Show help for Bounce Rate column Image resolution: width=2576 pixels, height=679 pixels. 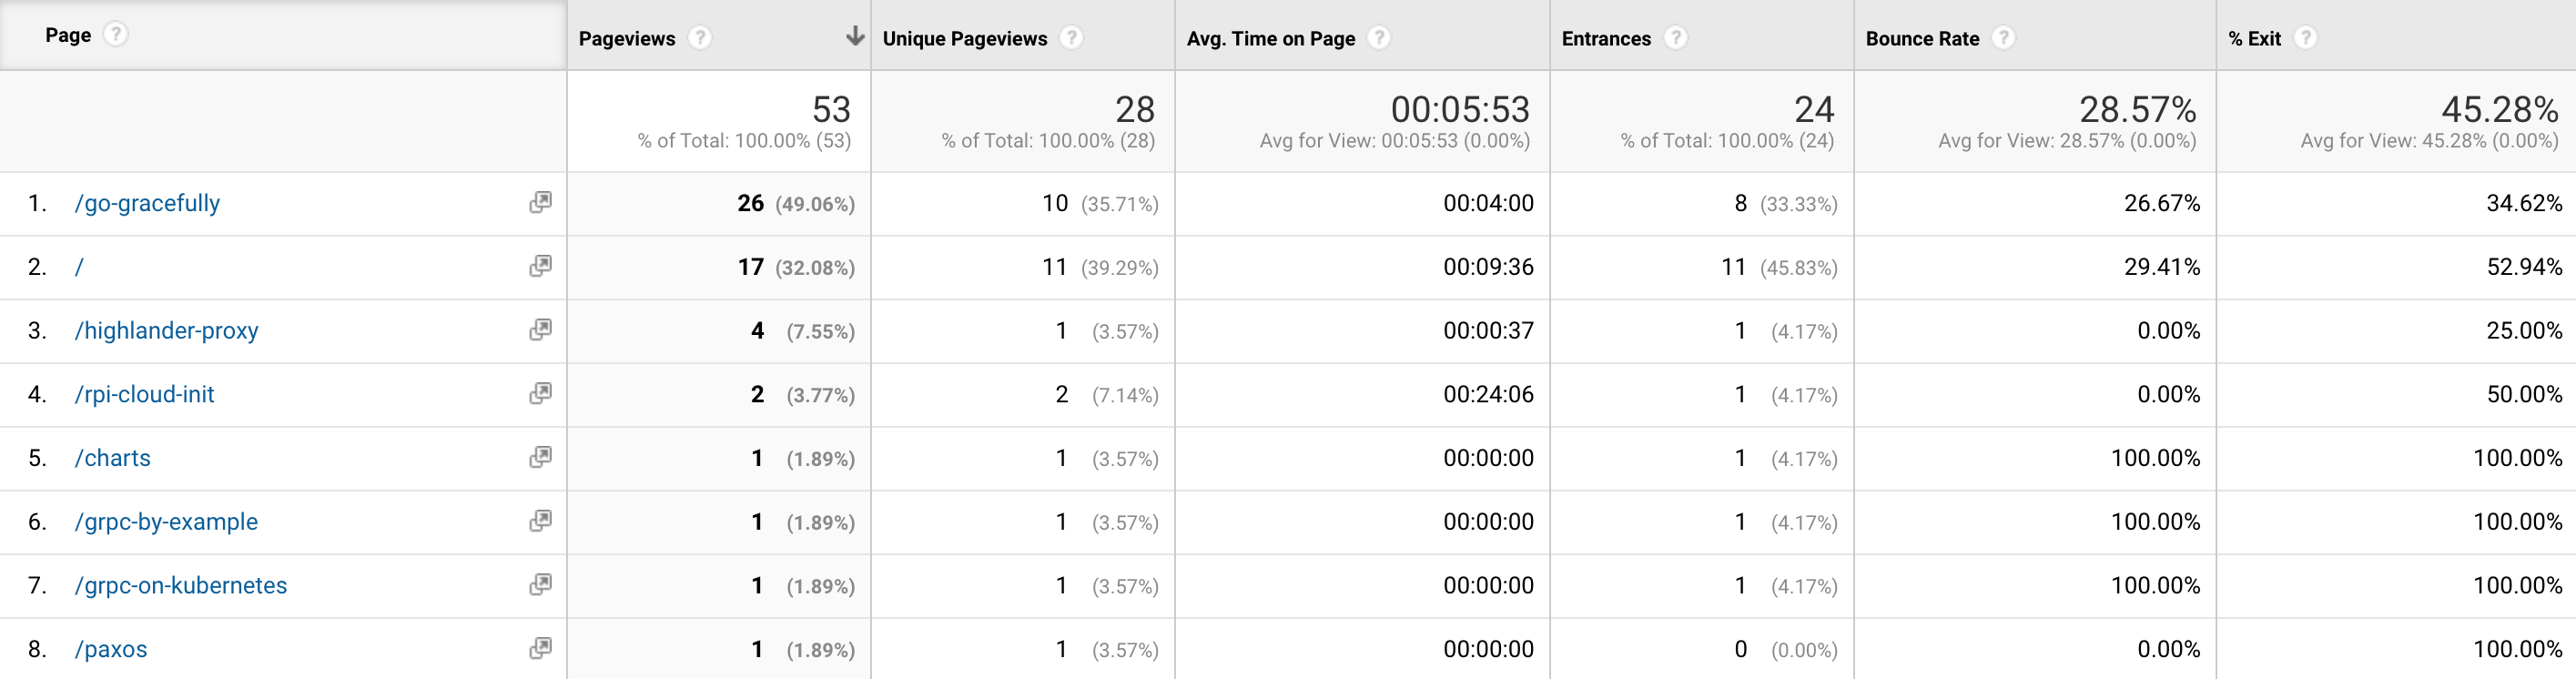(x=2003, y=38)
